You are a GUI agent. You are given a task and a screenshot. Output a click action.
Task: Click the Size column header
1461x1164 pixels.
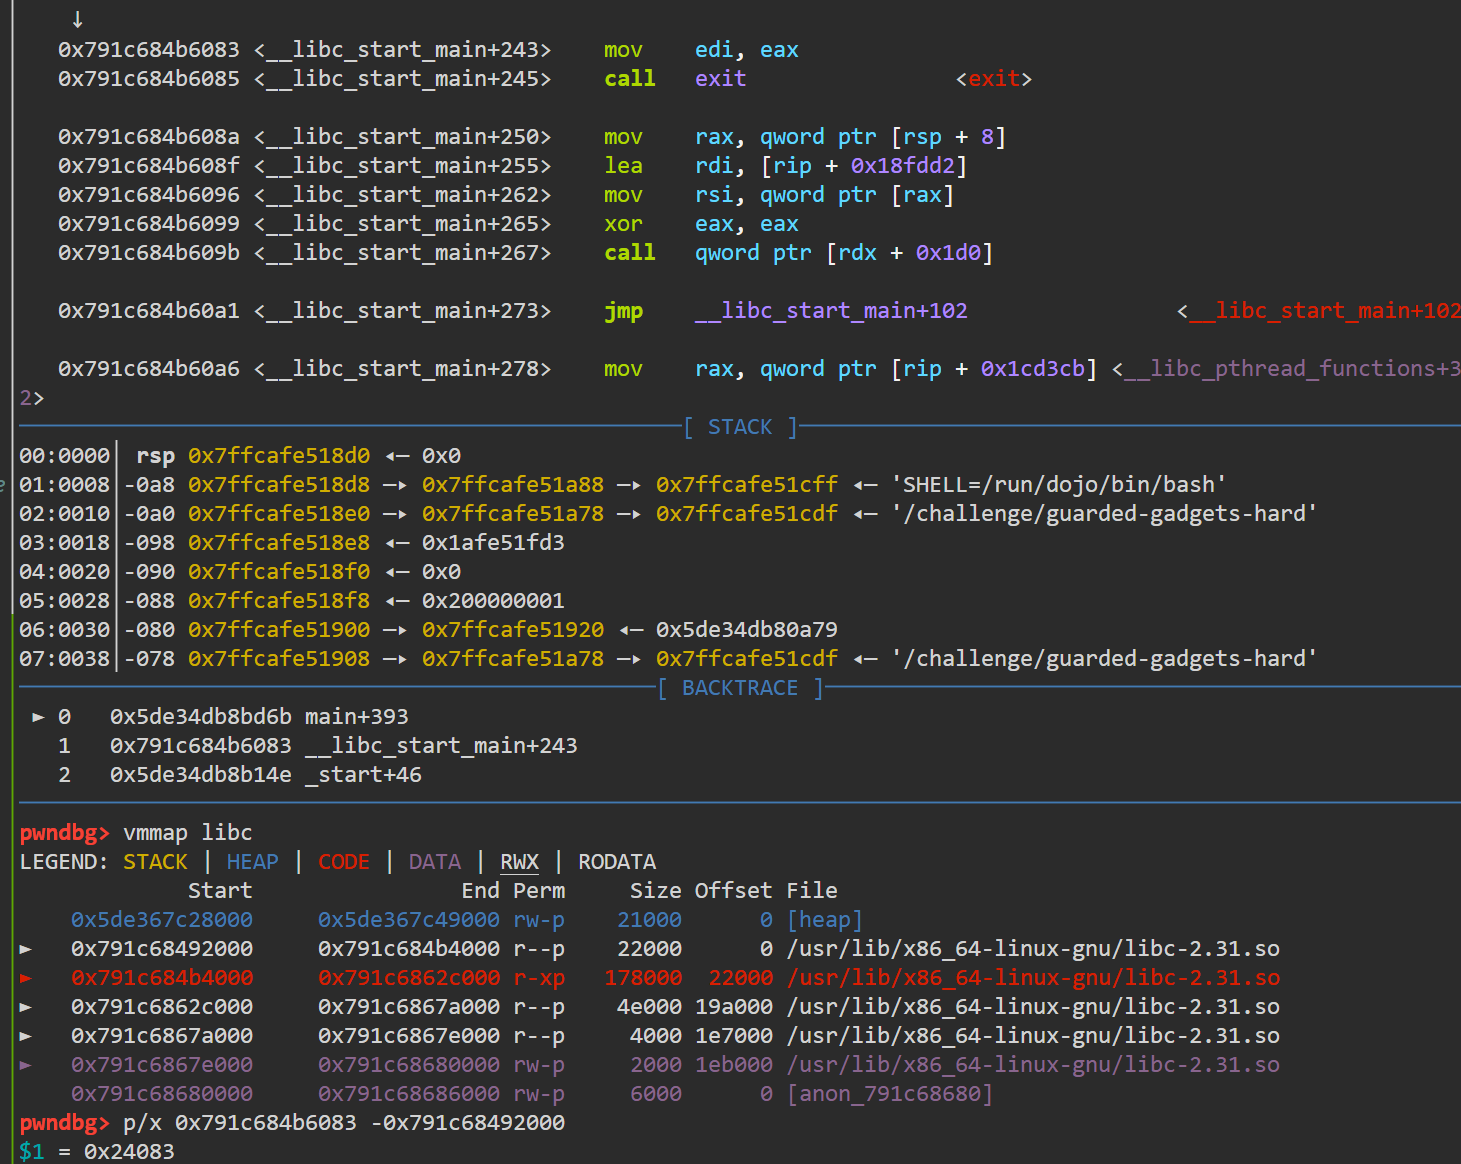(x=656, y=891)
